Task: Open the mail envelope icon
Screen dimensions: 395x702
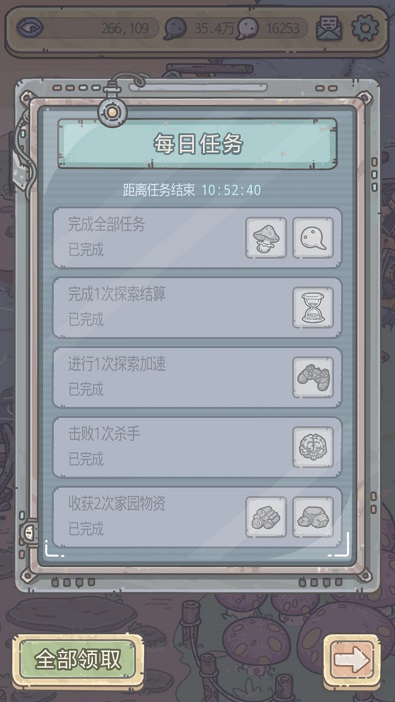Action: 329,28
